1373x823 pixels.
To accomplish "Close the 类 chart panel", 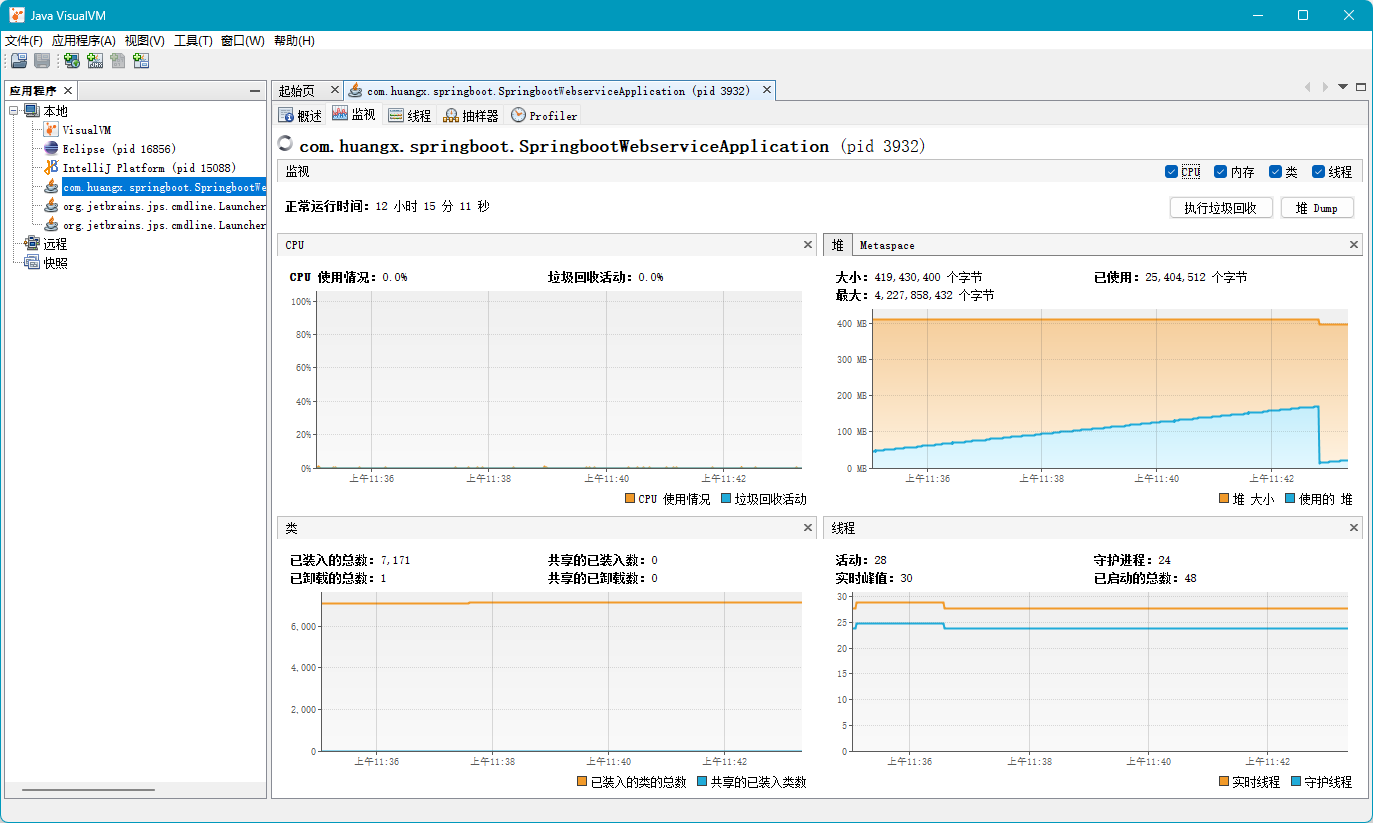I will 808,528.
